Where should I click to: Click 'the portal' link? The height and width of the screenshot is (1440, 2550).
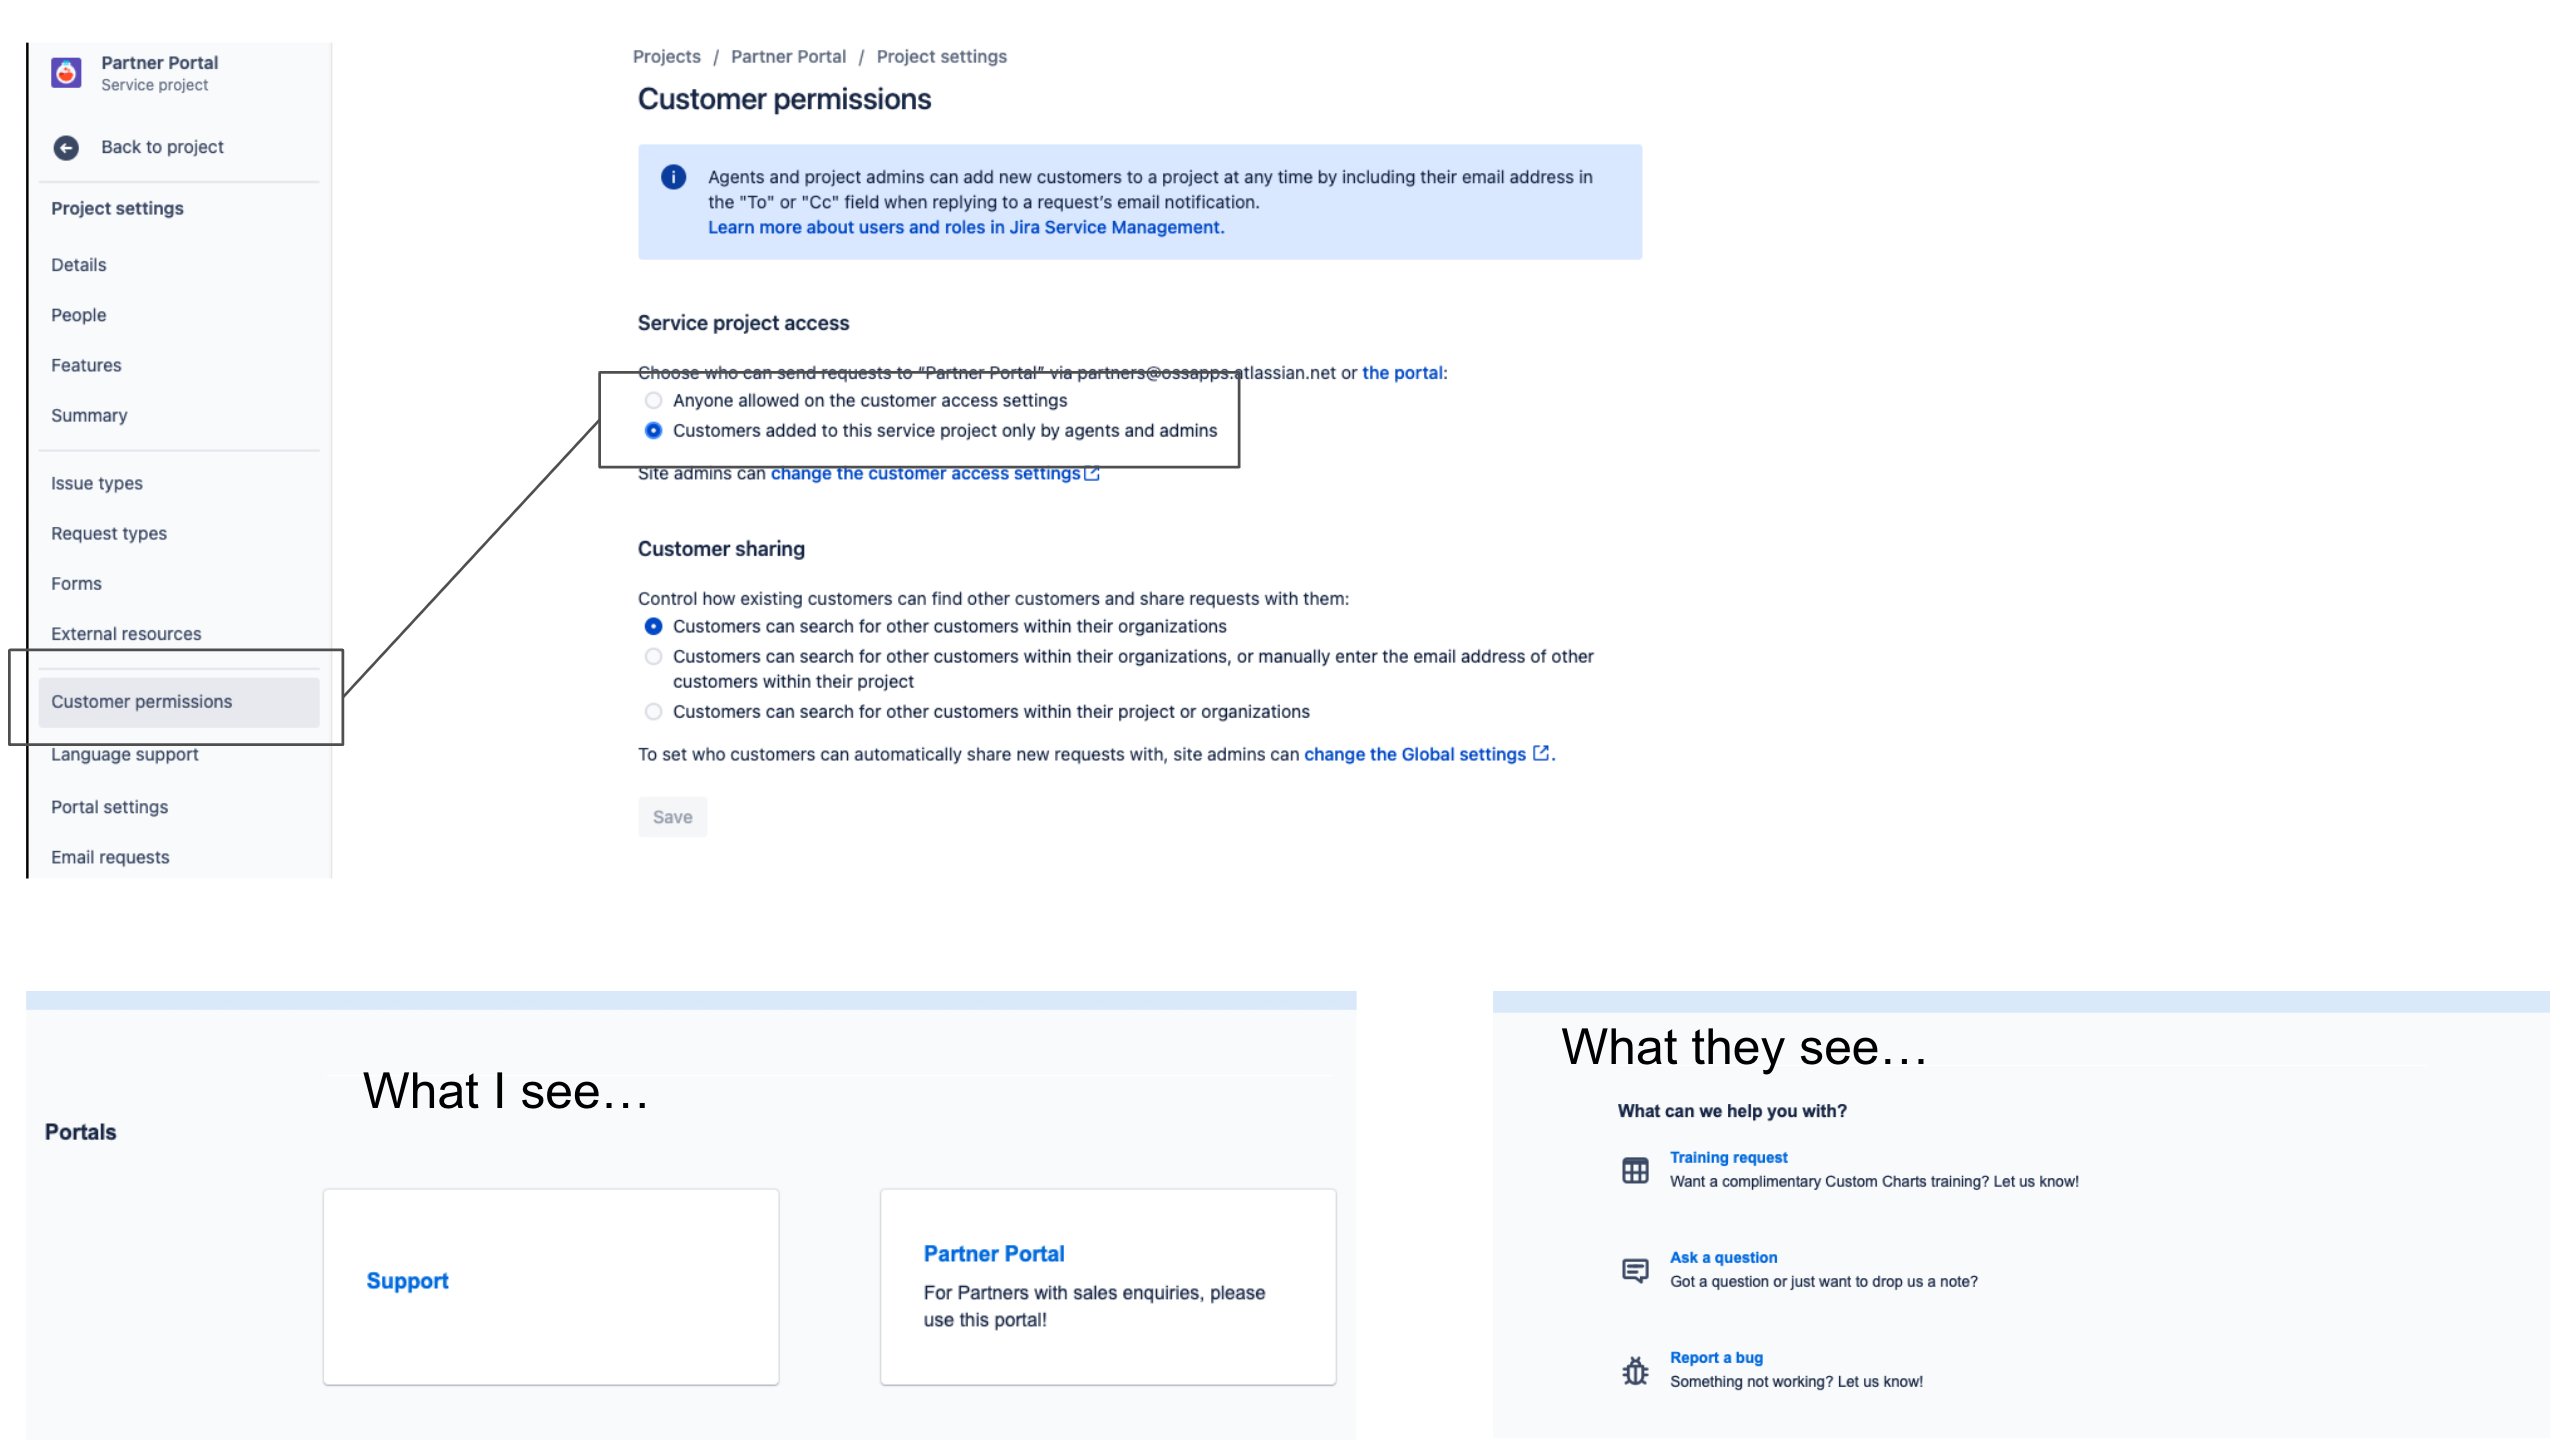pyautogui.click(x=1402, y=372)
